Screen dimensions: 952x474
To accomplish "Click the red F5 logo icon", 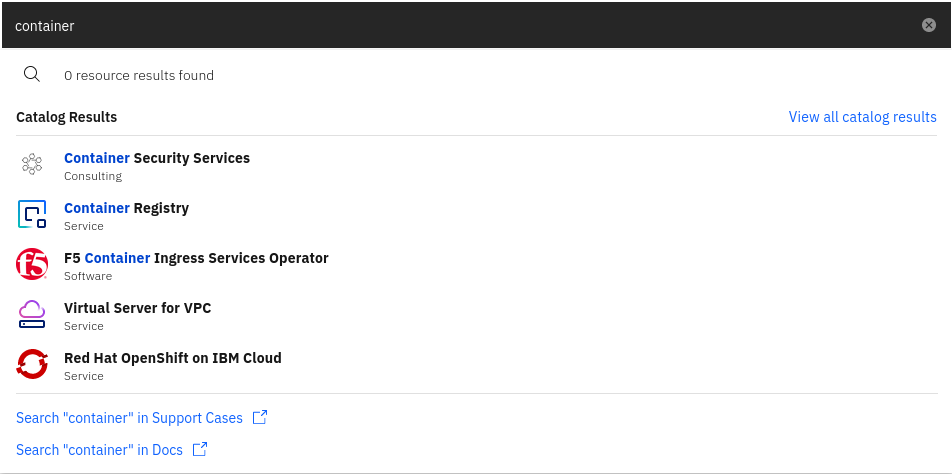I will [32, 265].
